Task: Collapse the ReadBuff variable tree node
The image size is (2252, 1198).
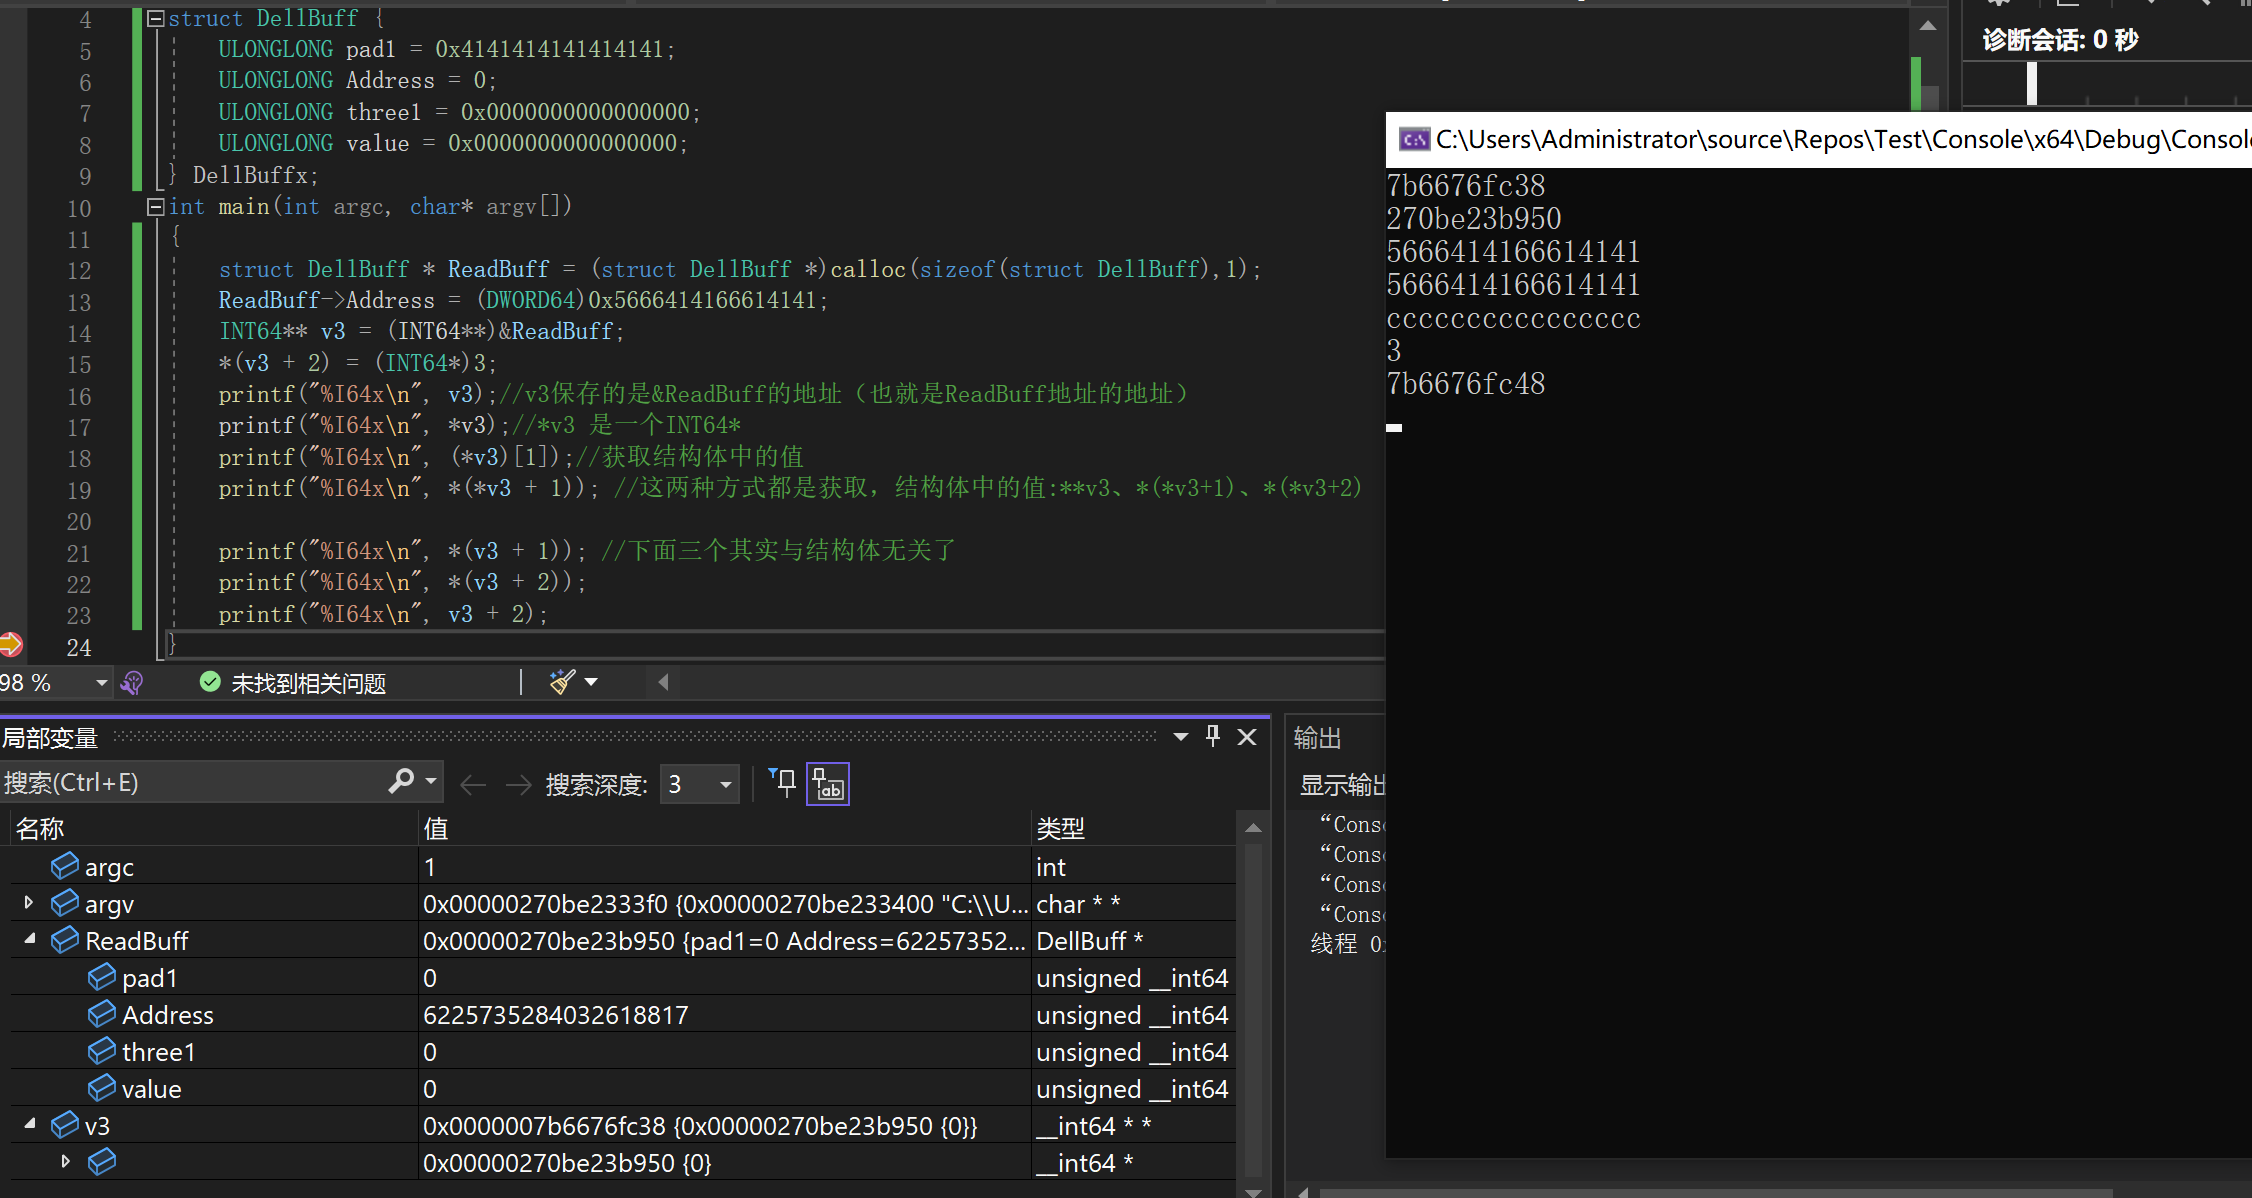Action: click(29, 940)
